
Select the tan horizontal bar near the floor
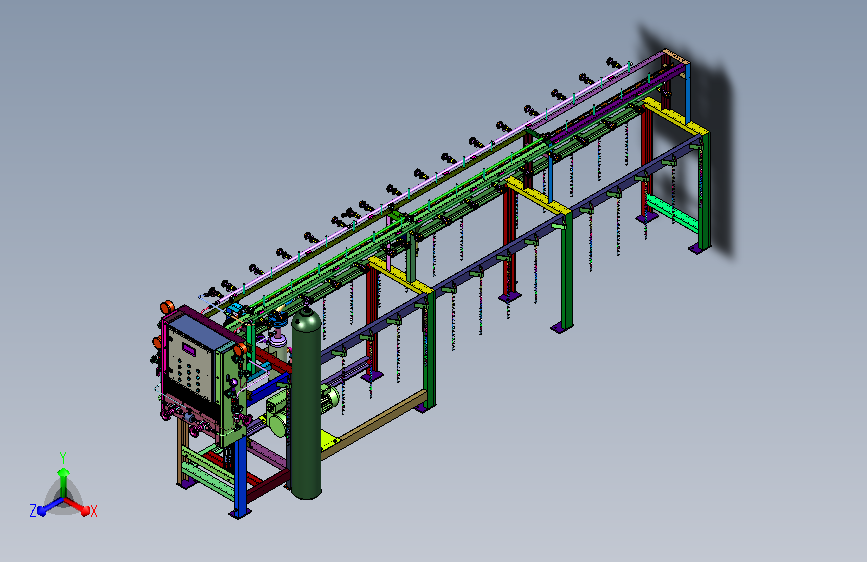pyautogui.click(x=376, y=422)
